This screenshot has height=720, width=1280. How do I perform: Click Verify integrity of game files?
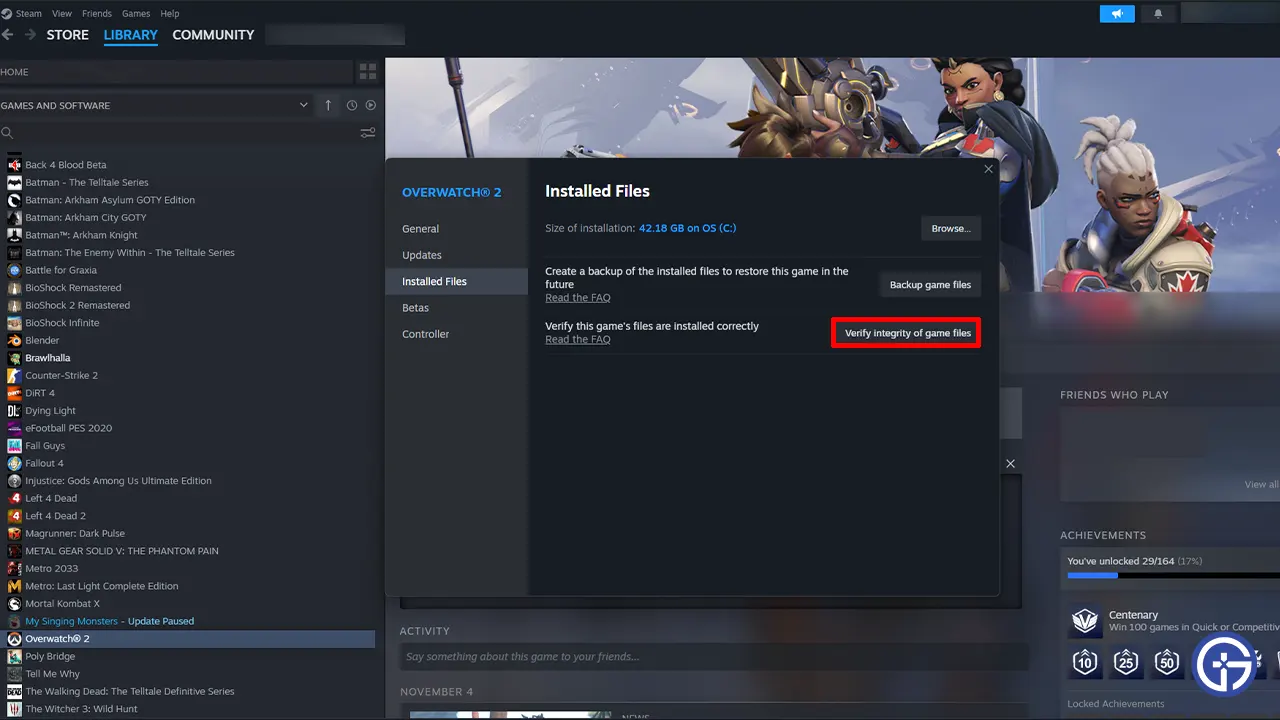[x=907, y=333]
